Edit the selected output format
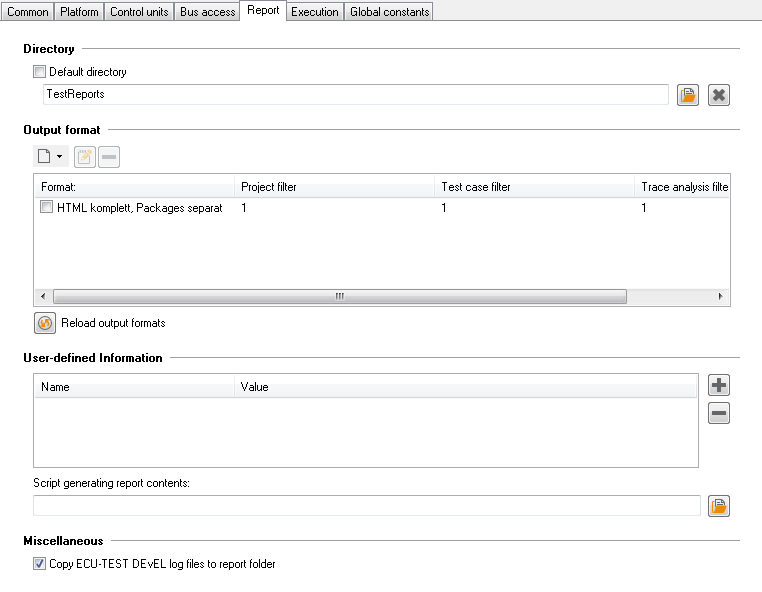Image resolution: width=762 pixels, height=592 pixels. 85,157
